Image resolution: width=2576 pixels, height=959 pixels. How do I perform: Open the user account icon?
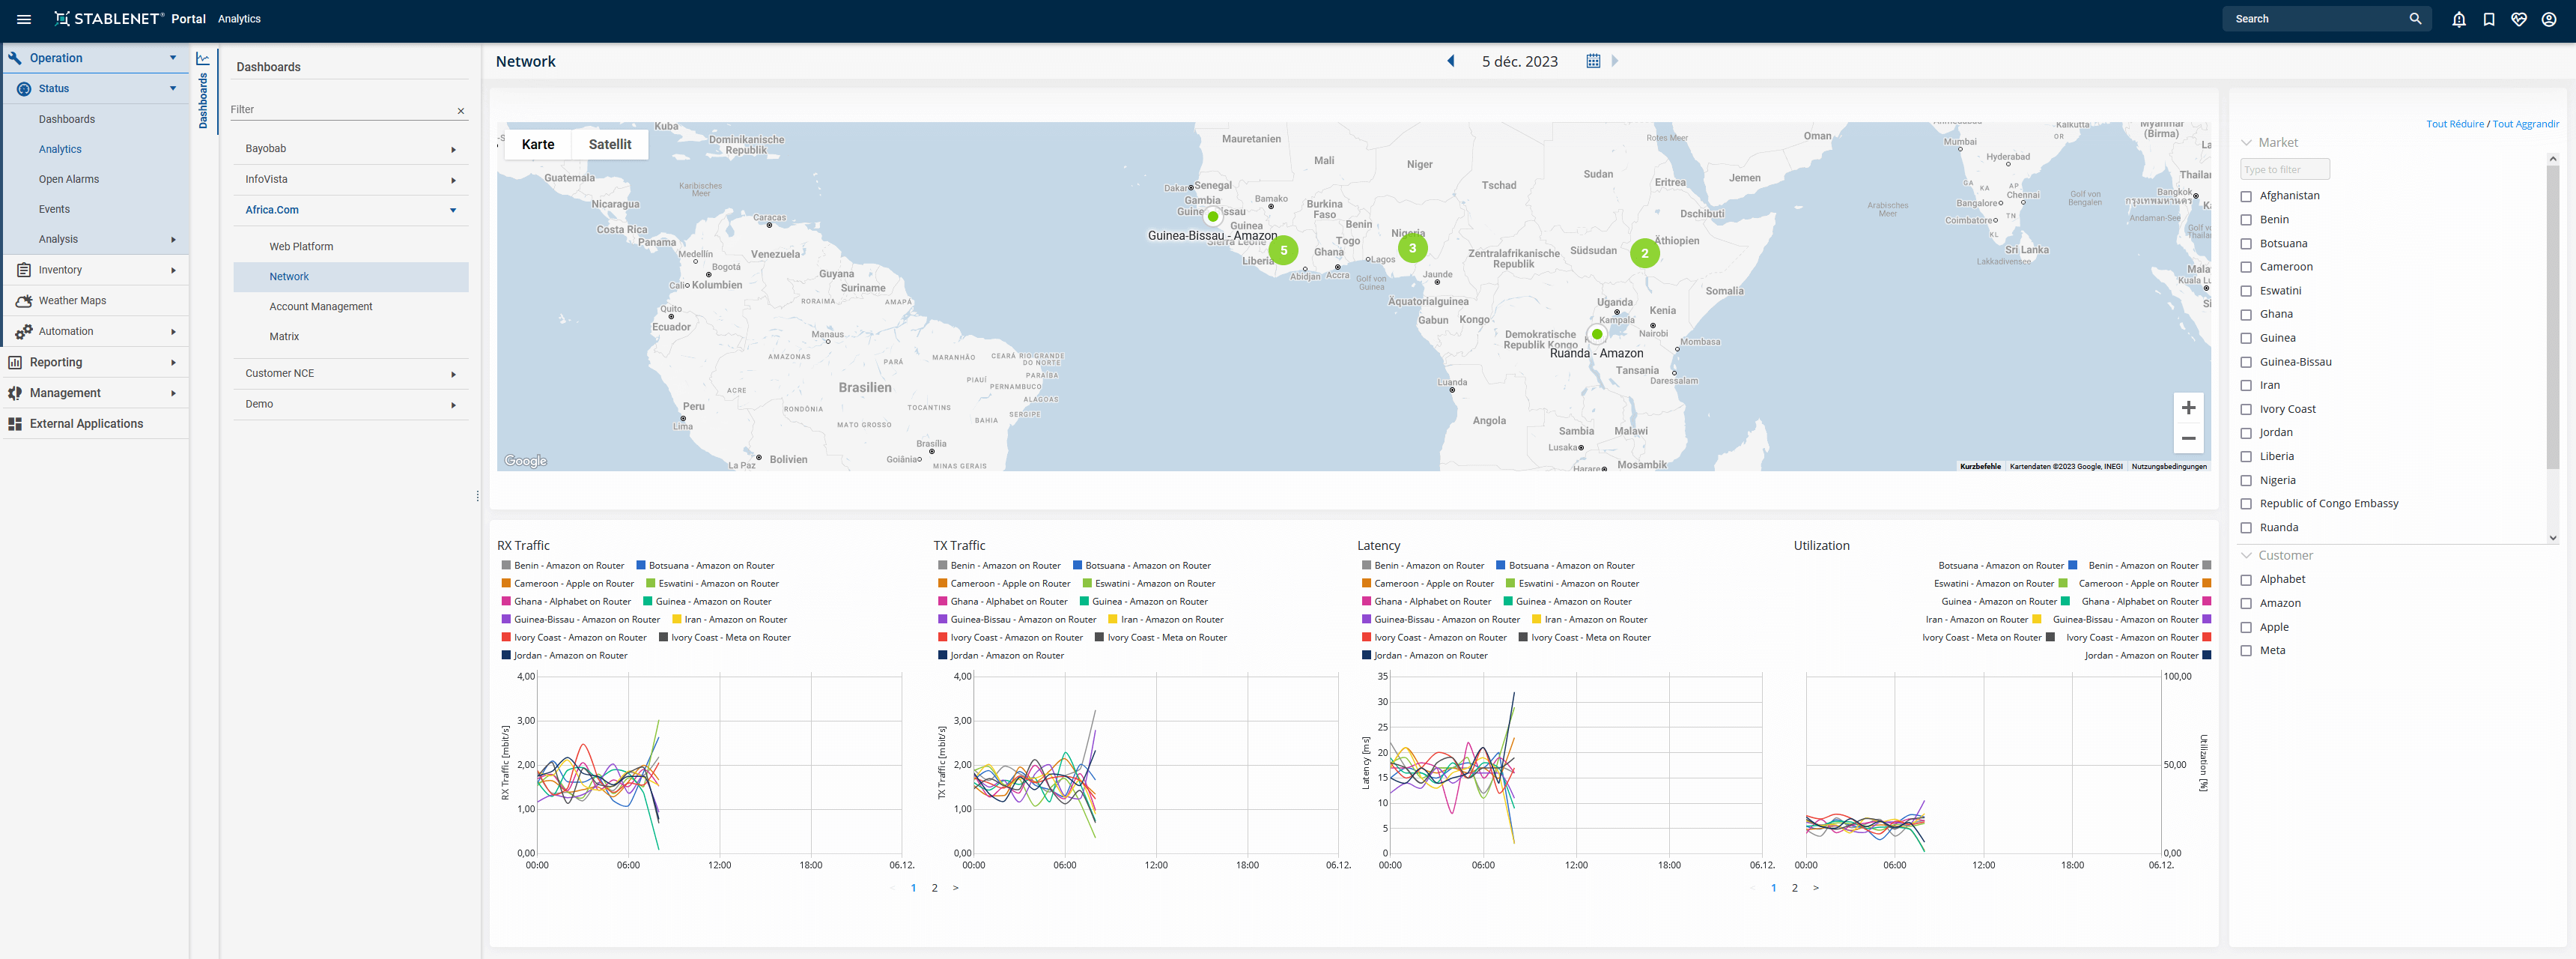click(x=2549, y=19)
